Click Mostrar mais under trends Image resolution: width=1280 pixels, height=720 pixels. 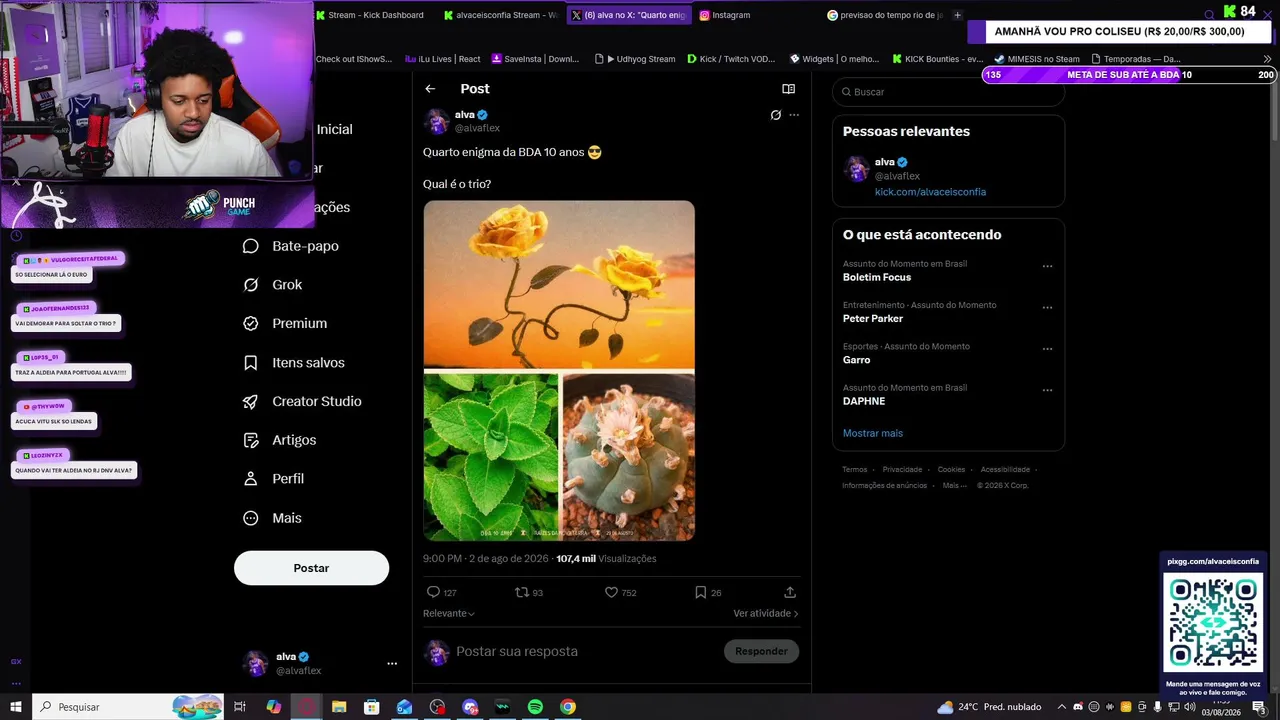tap(873, 433)
